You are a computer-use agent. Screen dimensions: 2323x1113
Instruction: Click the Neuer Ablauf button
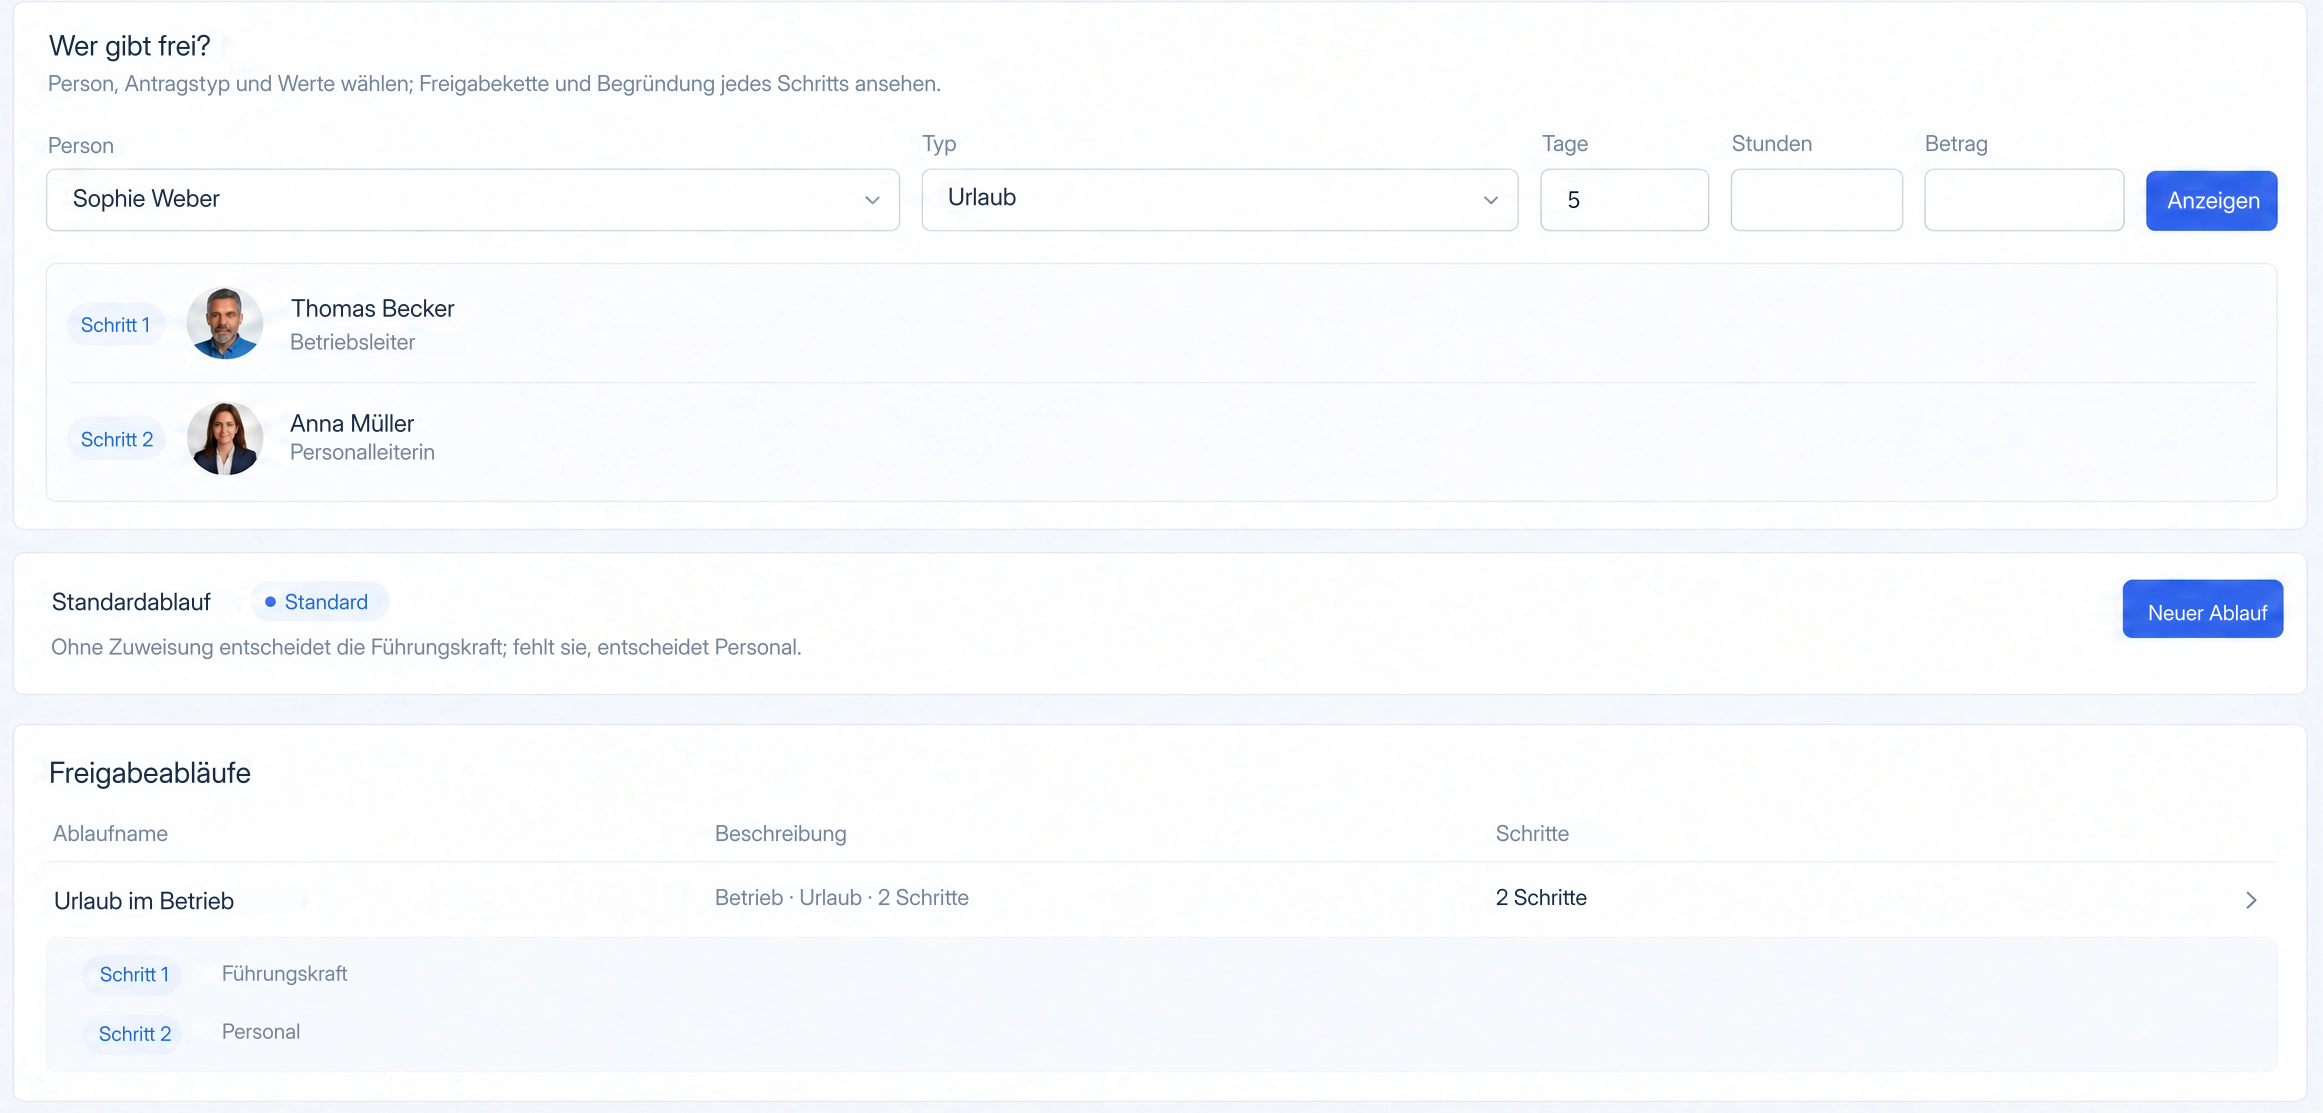point(2202,609)
